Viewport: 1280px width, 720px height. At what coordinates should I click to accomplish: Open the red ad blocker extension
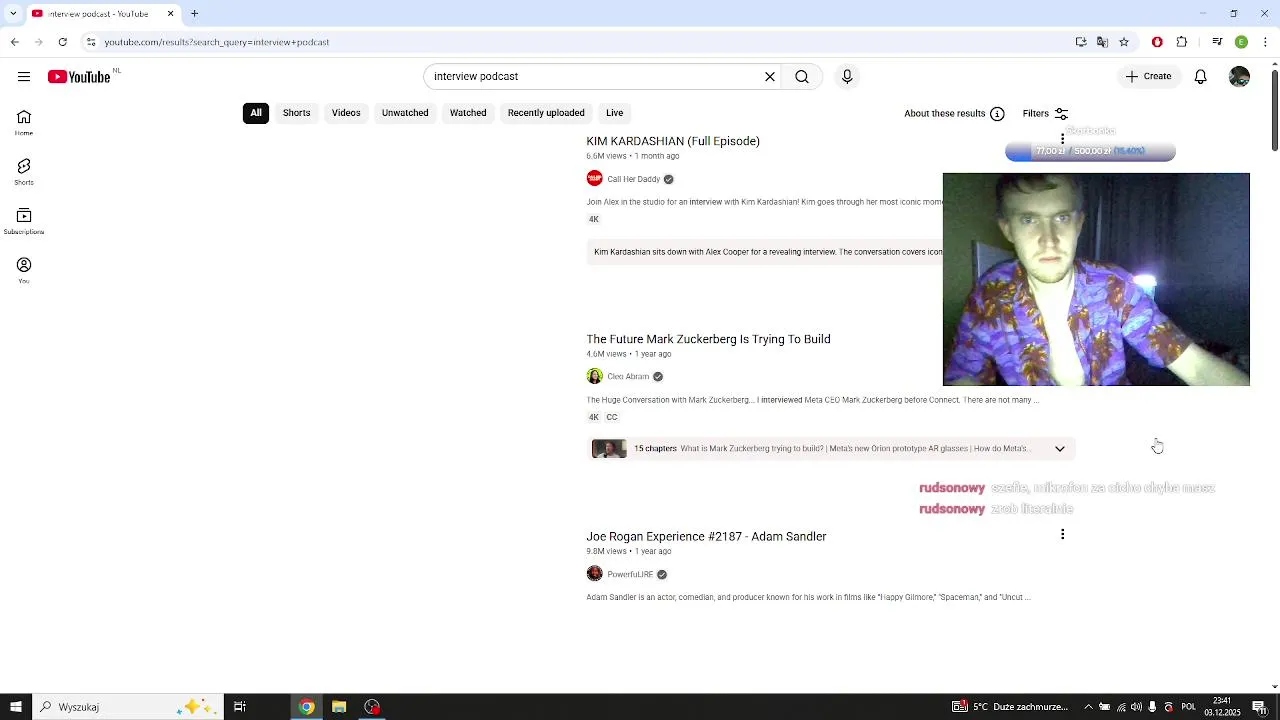[1157, 42]
